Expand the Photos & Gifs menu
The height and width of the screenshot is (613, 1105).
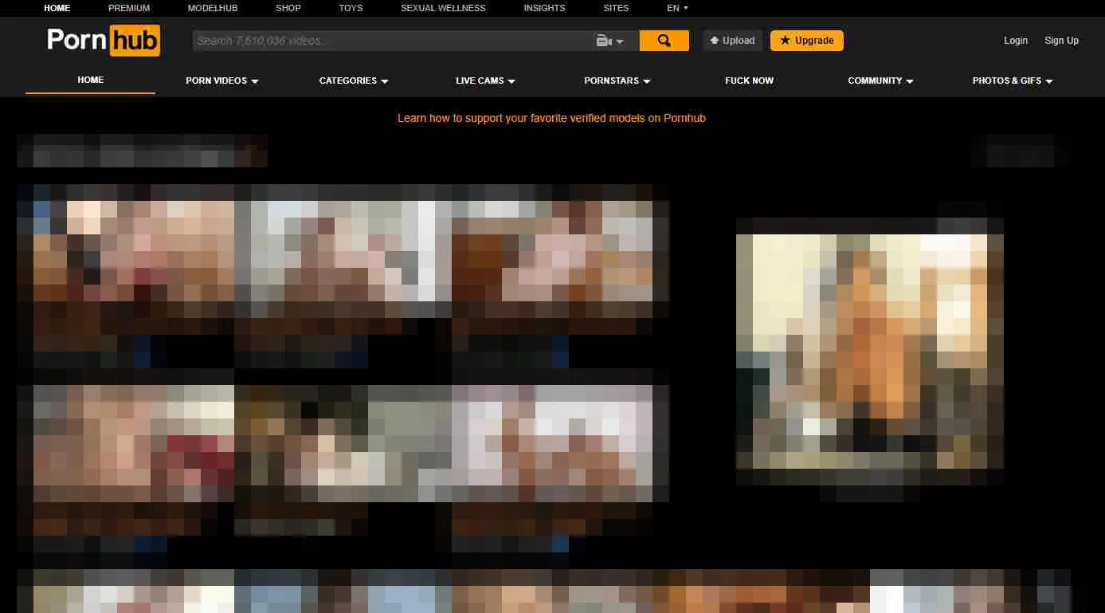pyautogui.click(x=1012, y=81)
